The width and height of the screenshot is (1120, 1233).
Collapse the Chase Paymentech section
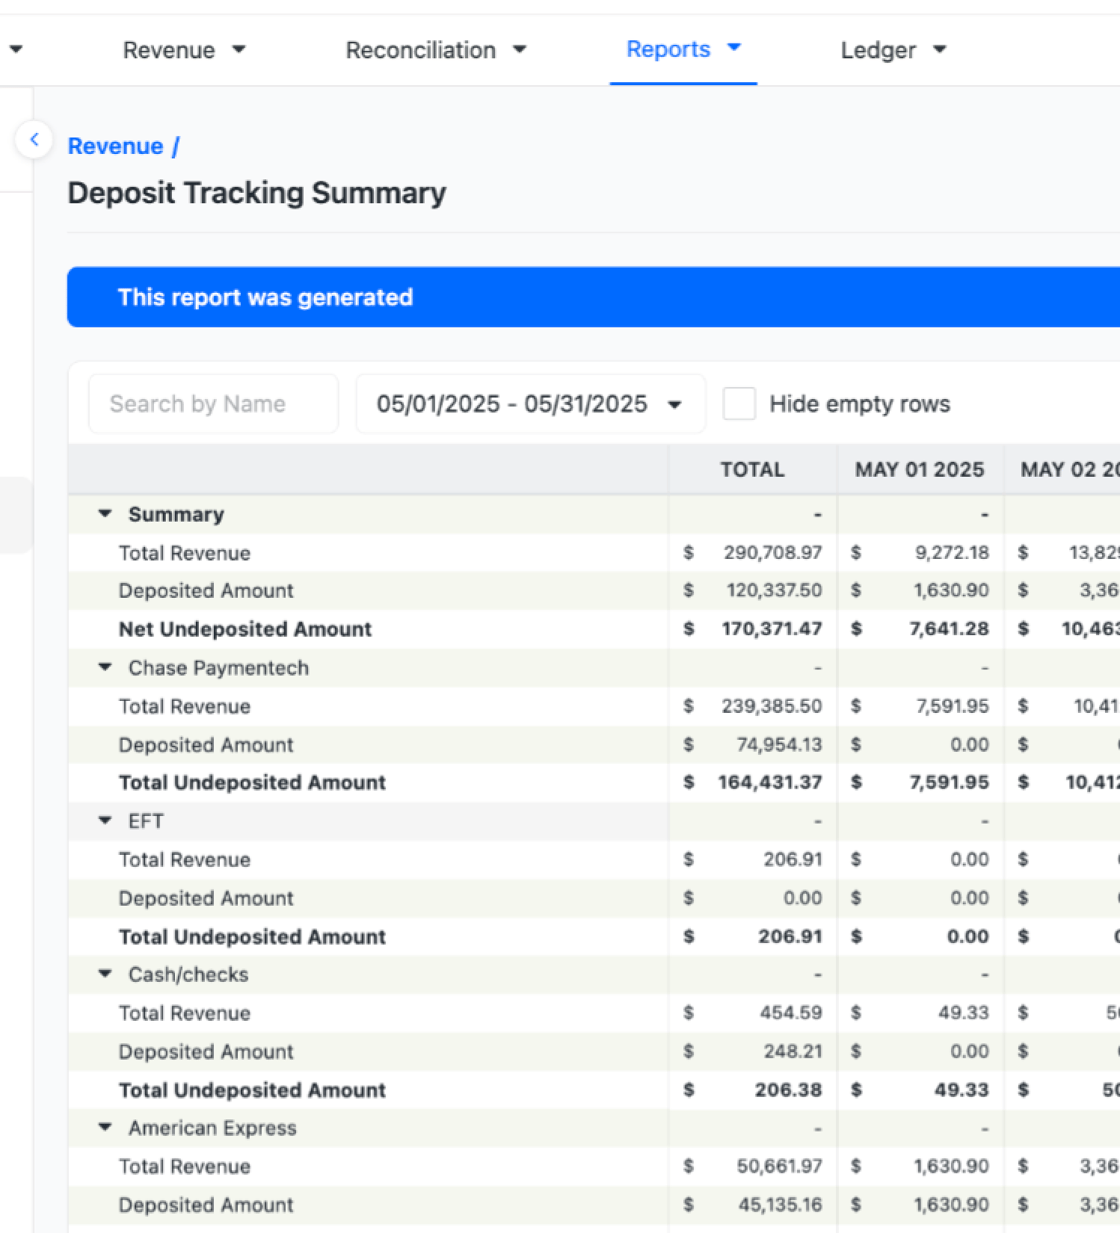(105, 667)
